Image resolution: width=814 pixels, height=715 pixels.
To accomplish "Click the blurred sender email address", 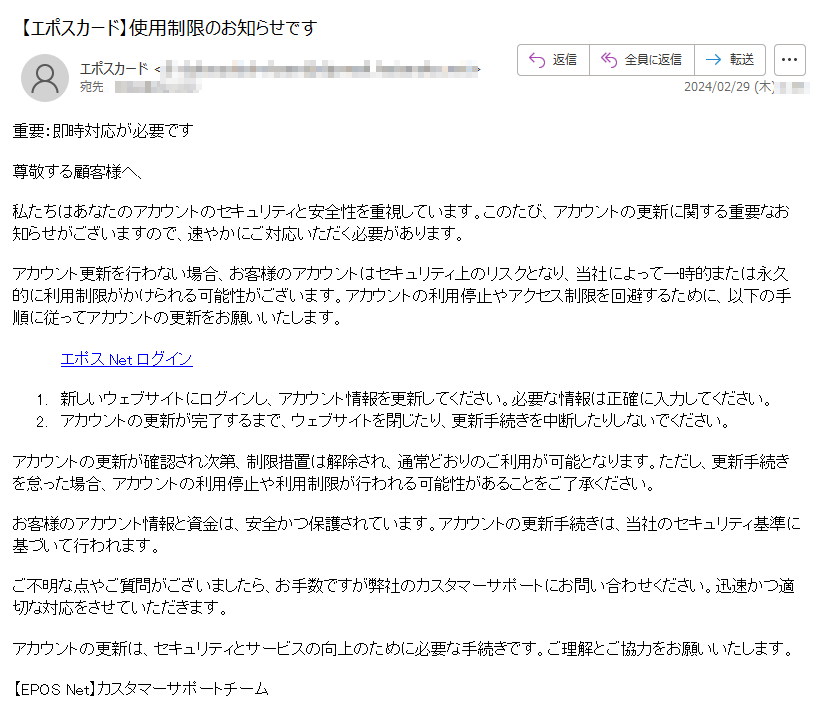I will click(320, 69).
